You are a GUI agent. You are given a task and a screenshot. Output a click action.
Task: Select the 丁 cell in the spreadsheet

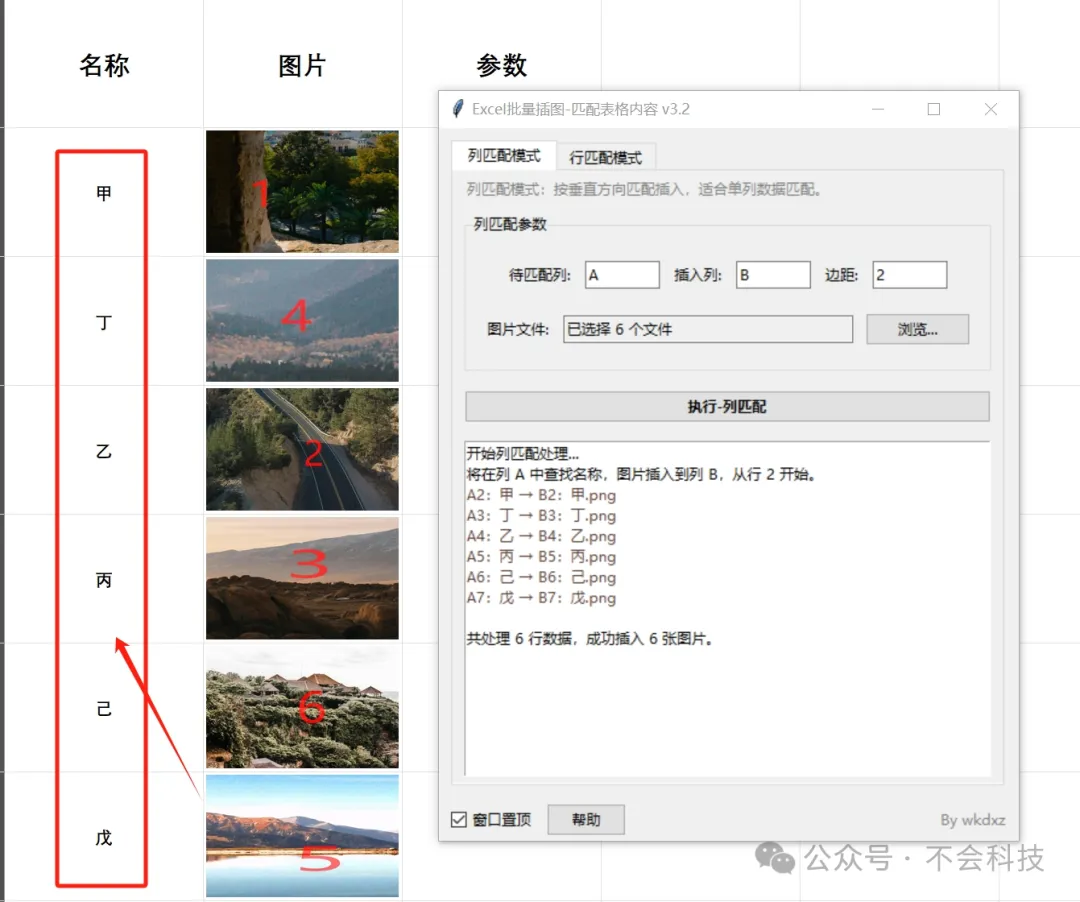[103, 322]
